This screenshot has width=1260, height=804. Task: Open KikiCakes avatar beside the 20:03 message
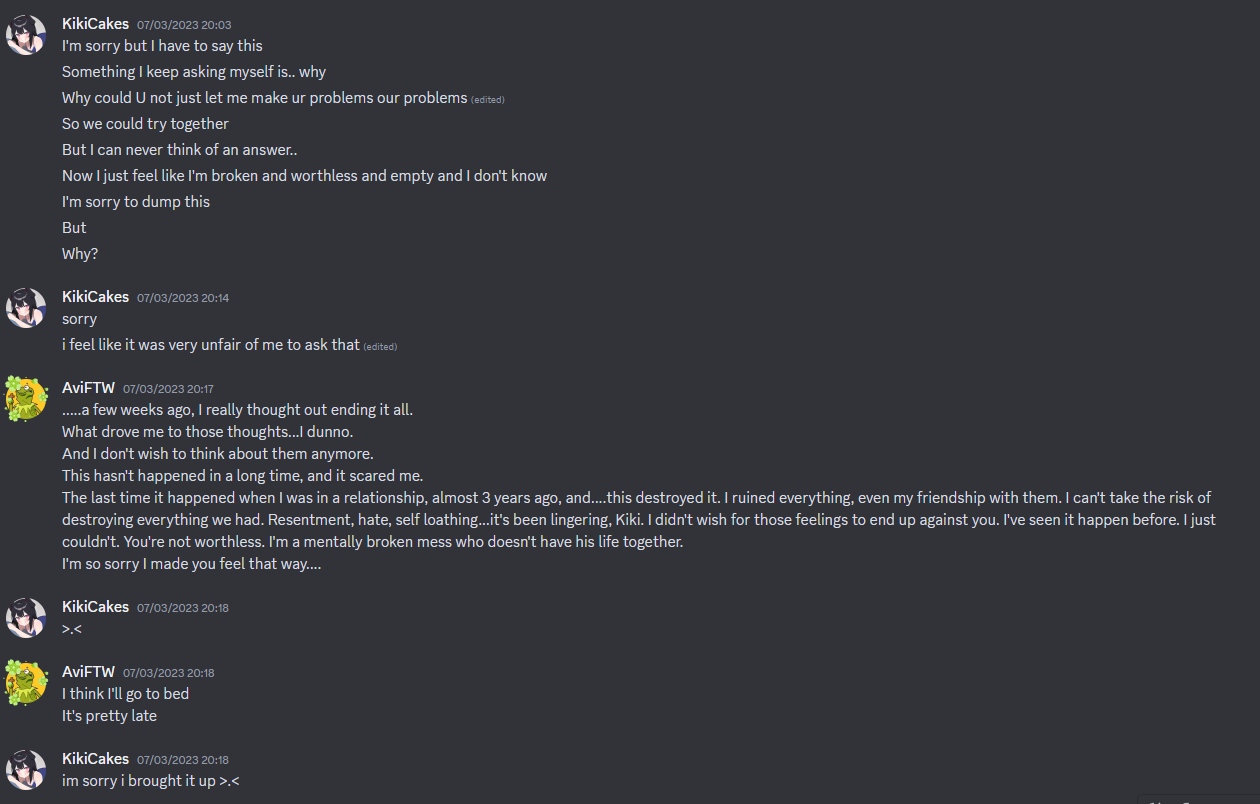[26, 35]
